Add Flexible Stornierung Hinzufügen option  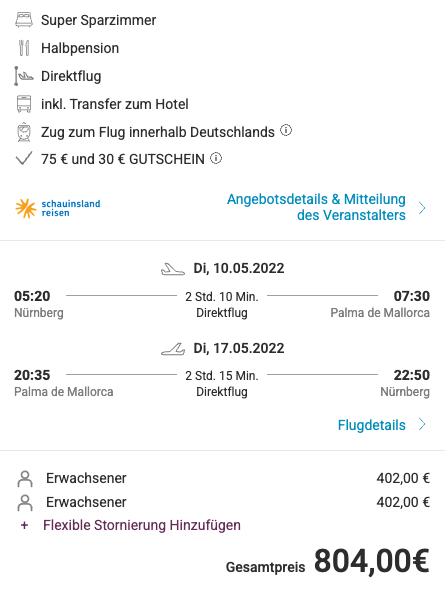pyautogui.click(x=142, y=525)
